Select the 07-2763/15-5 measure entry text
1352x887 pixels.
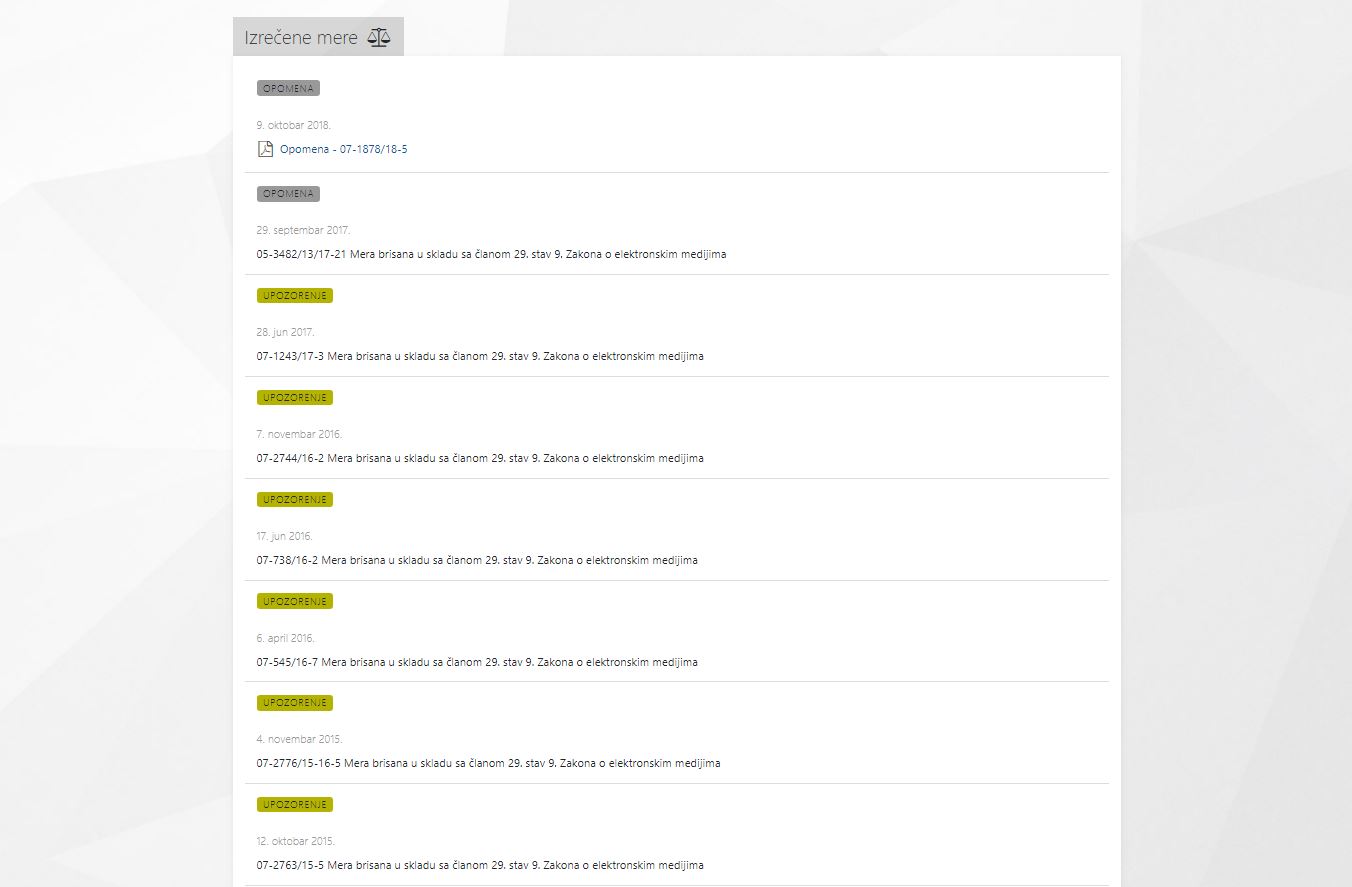(480, 865)
